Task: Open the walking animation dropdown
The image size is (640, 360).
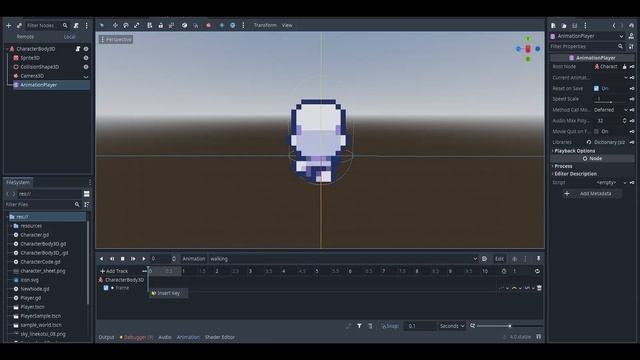Action: pos(343,259)
